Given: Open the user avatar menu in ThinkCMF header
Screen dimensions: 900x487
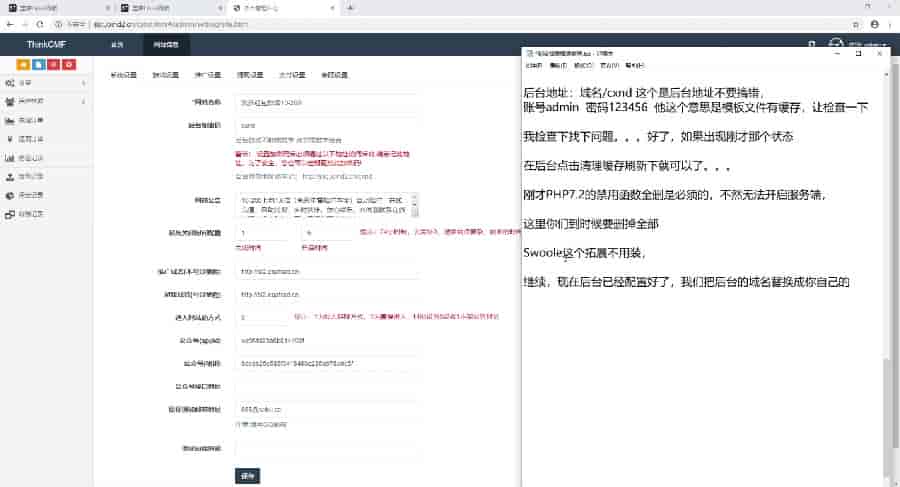Looking at the screenshot, I should [x=836, y=44].
